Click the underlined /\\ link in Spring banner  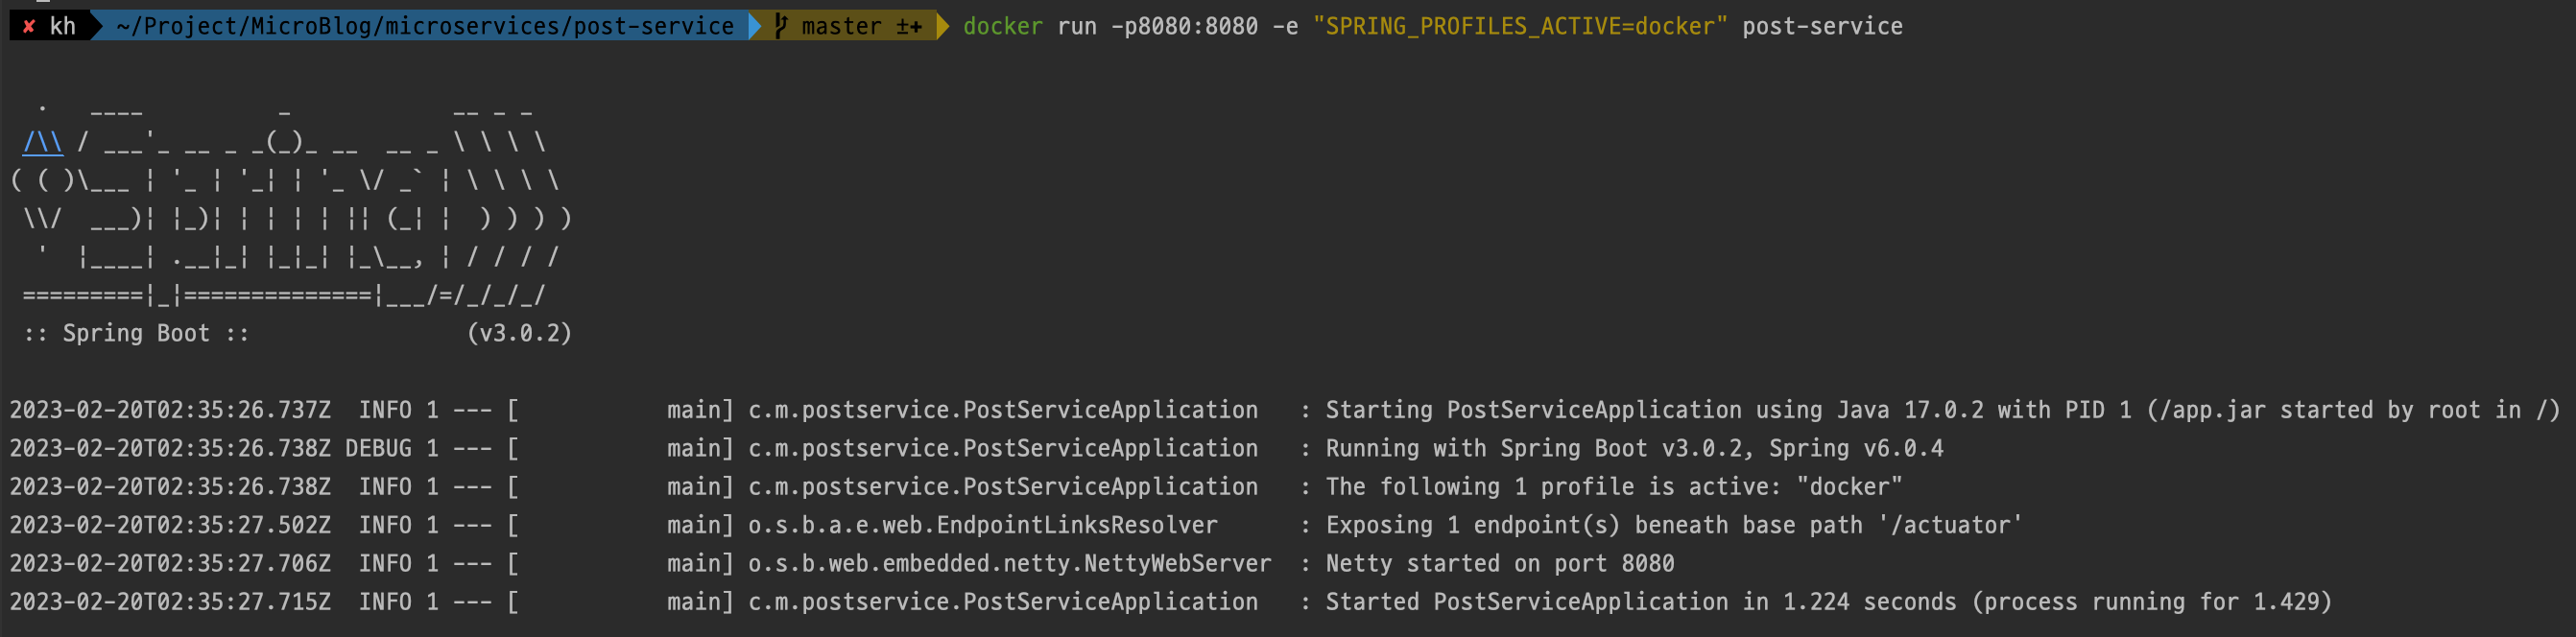point(43,142)
